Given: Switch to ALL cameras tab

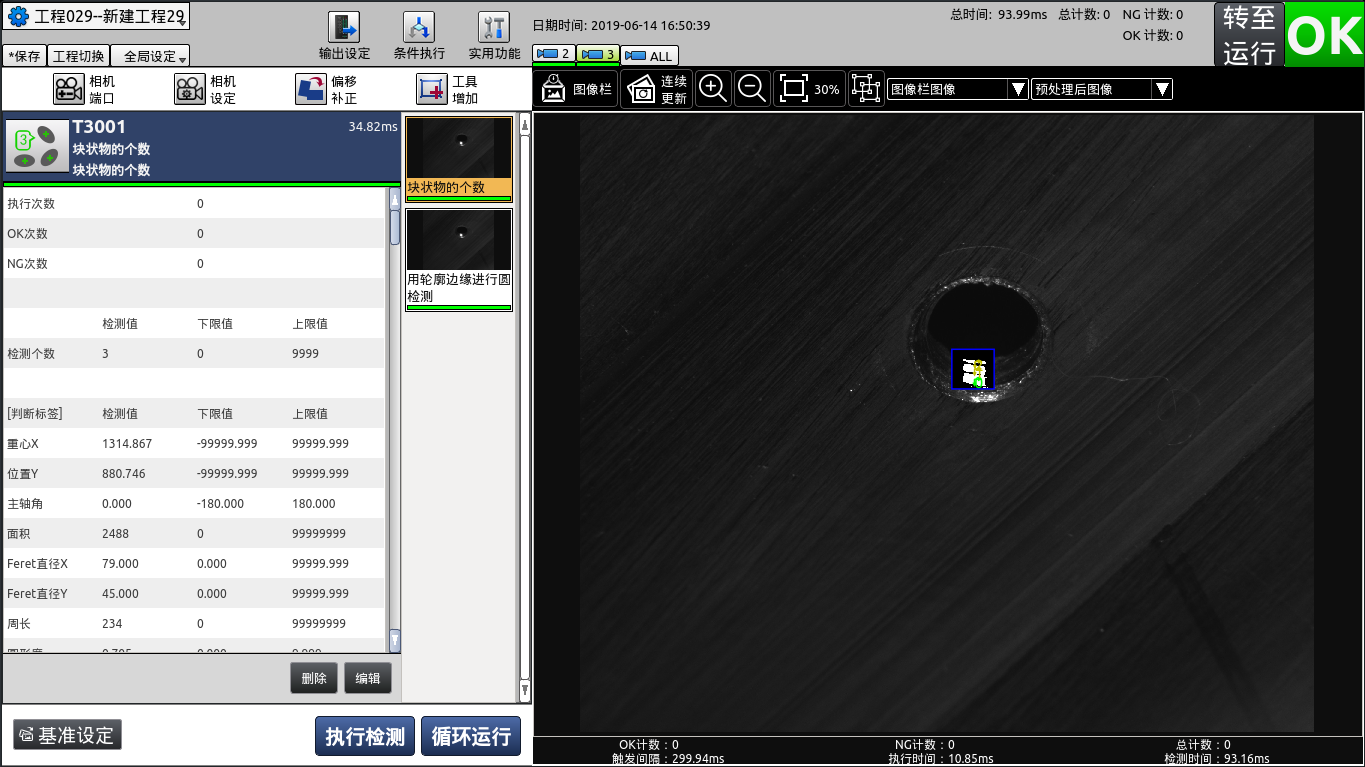Looking at the screenshot, I should tap(649, 56).
